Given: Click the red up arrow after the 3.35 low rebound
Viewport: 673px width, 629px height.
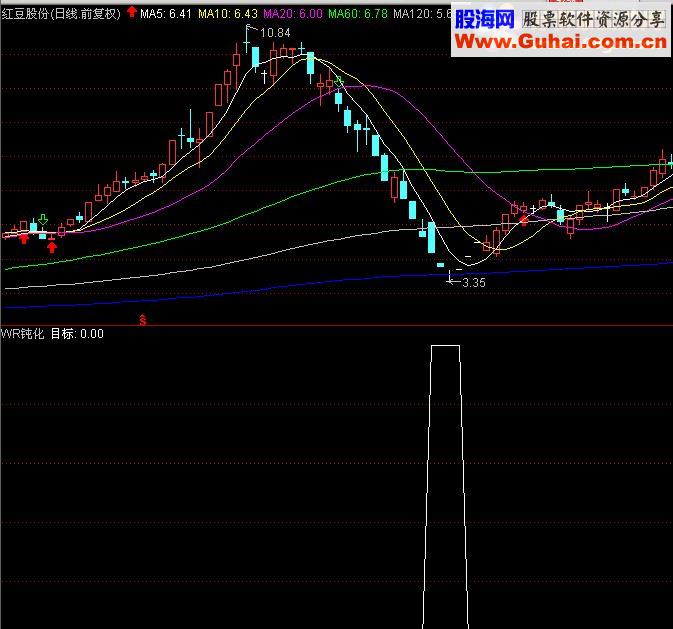Looking at the screenshot, I should tap(524, 221).
